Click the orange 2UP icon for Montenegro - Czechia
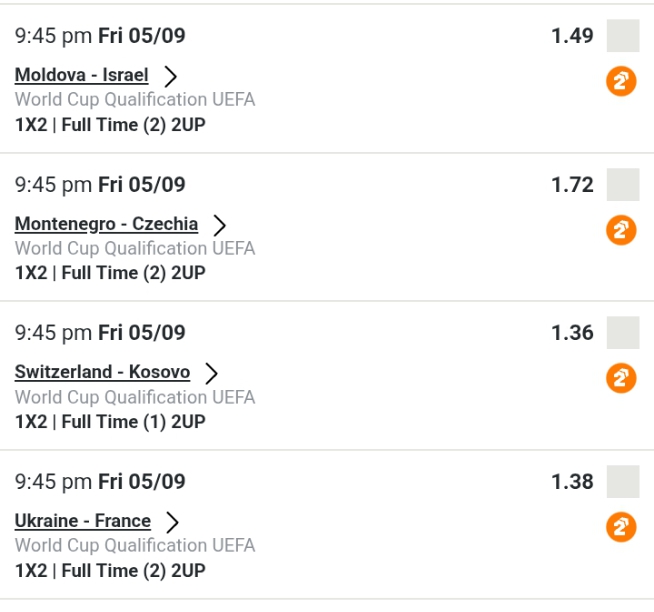The height and width of the screenshot is (612, 654). click(x=622, y=230)
